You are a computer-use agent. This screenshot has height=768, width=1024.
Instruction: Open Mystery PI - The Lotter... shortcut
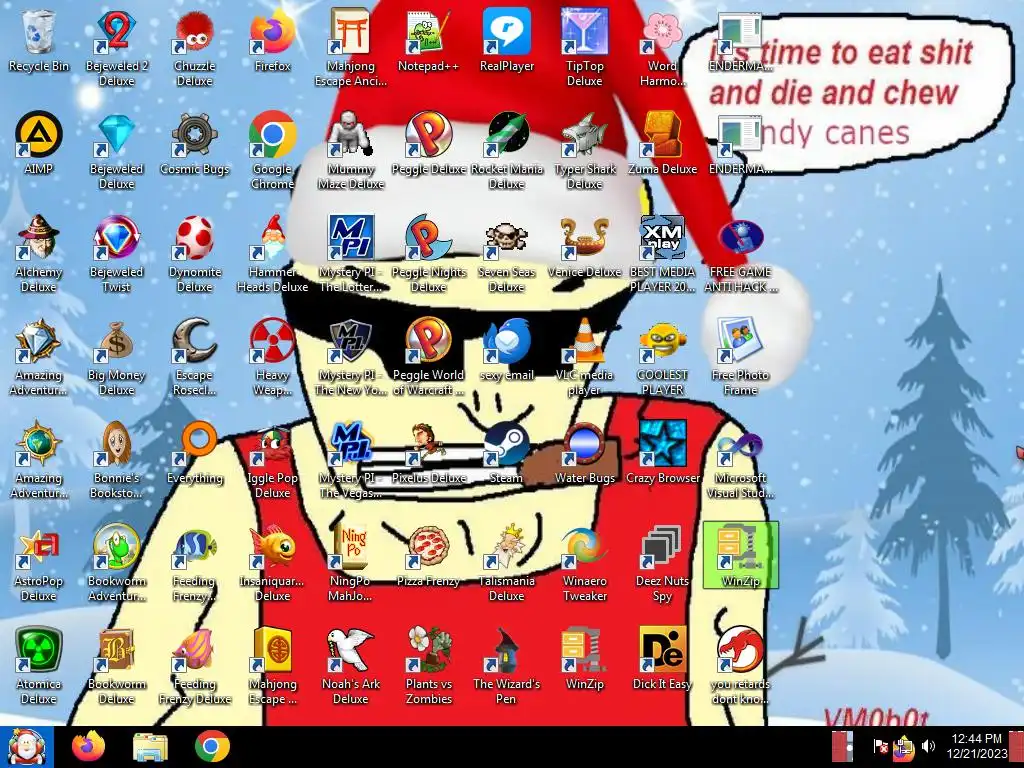[351, 254]
